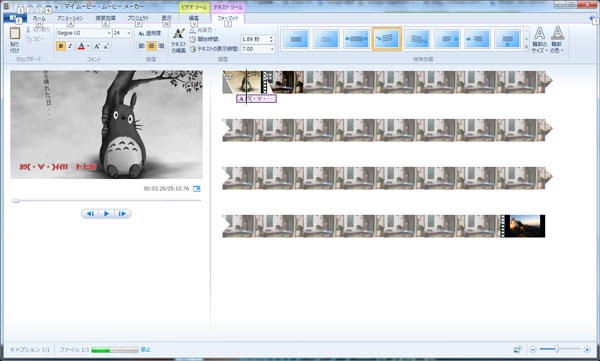Step to the previous frame
The width and height of the screenshot is (600, 361).
pyautogui.click(x=91, y=214)
